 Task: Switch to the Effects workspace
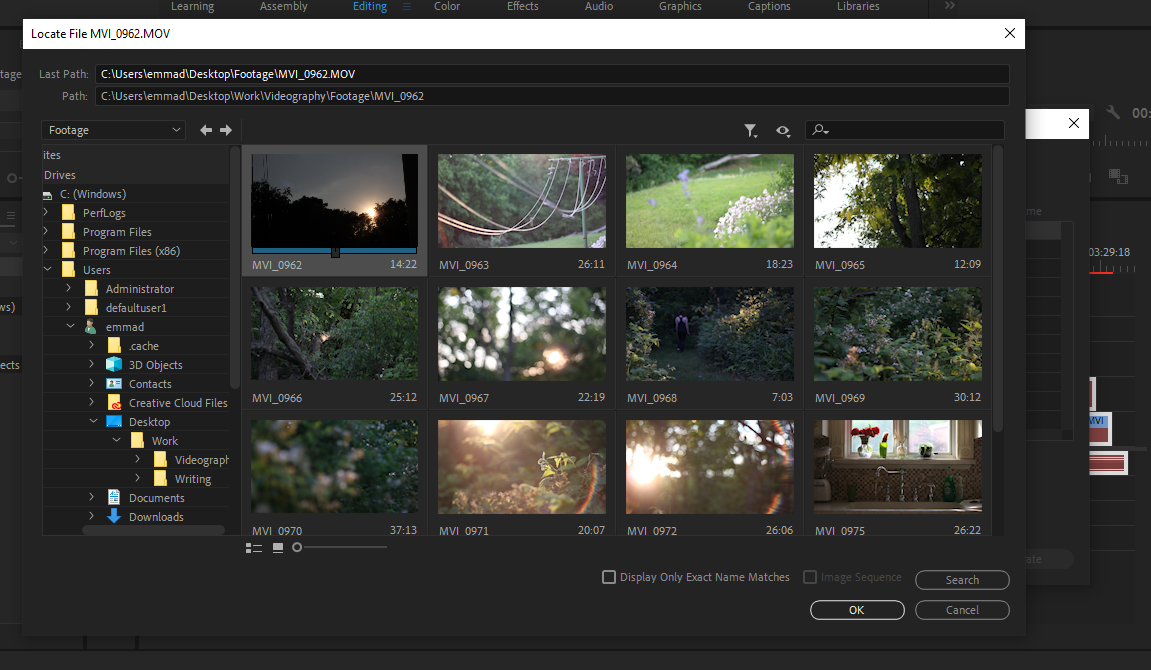point(523,7)
